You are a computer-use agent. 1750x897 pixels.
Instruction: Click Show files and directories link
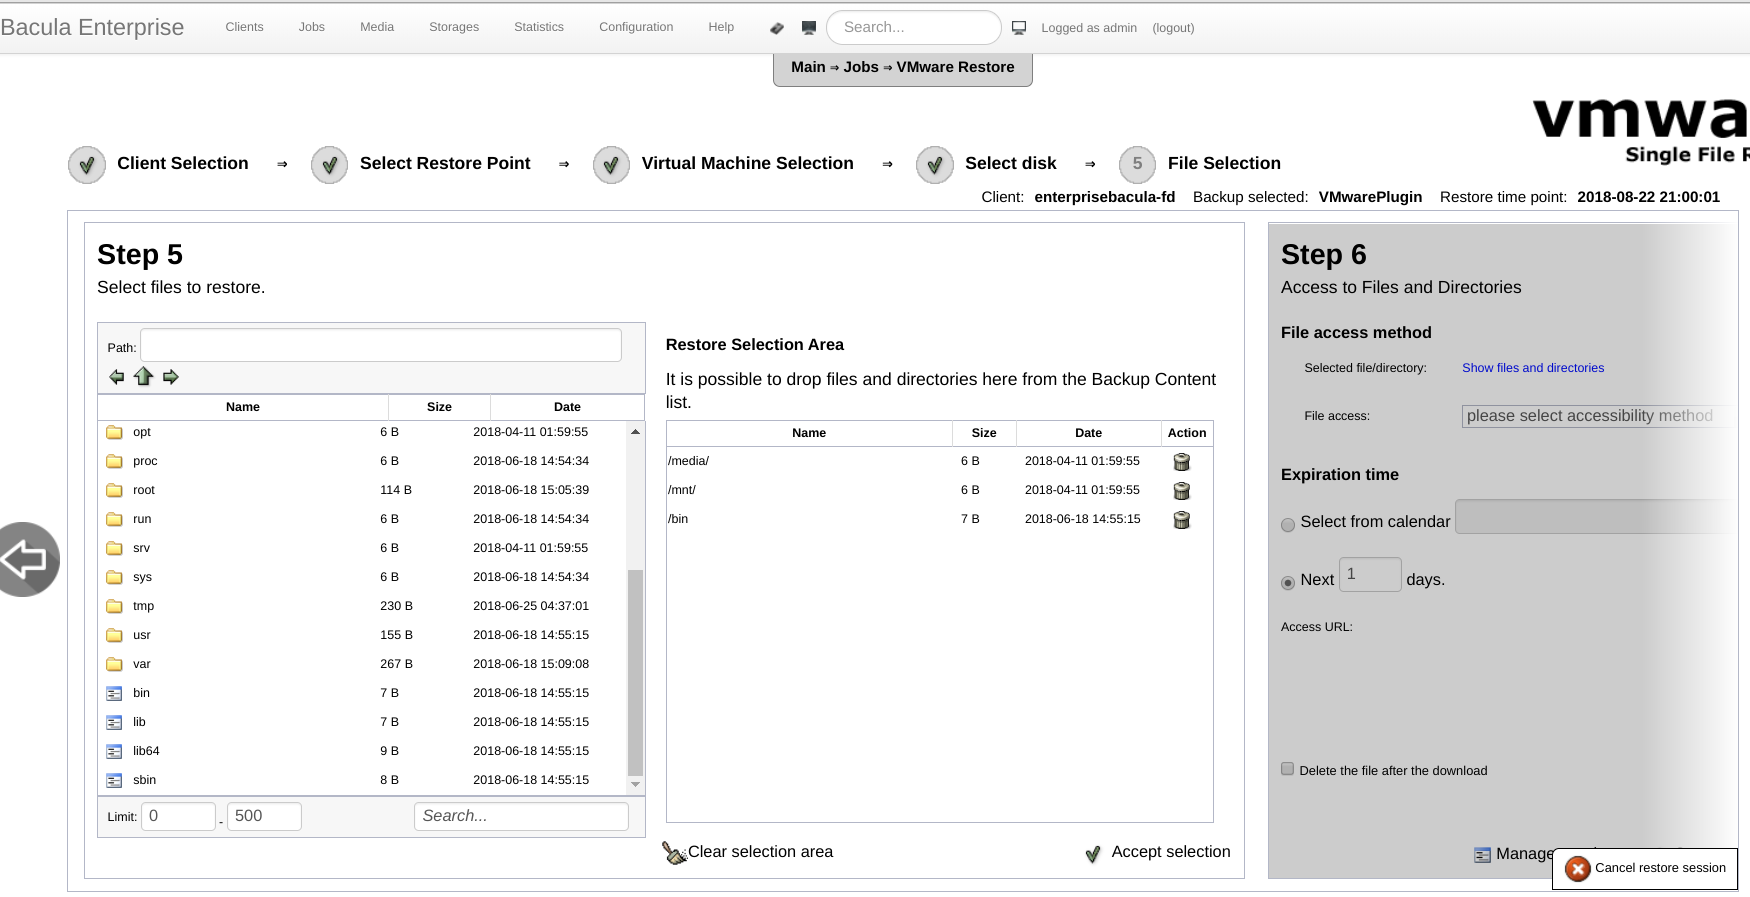[x=1532, y=368]
